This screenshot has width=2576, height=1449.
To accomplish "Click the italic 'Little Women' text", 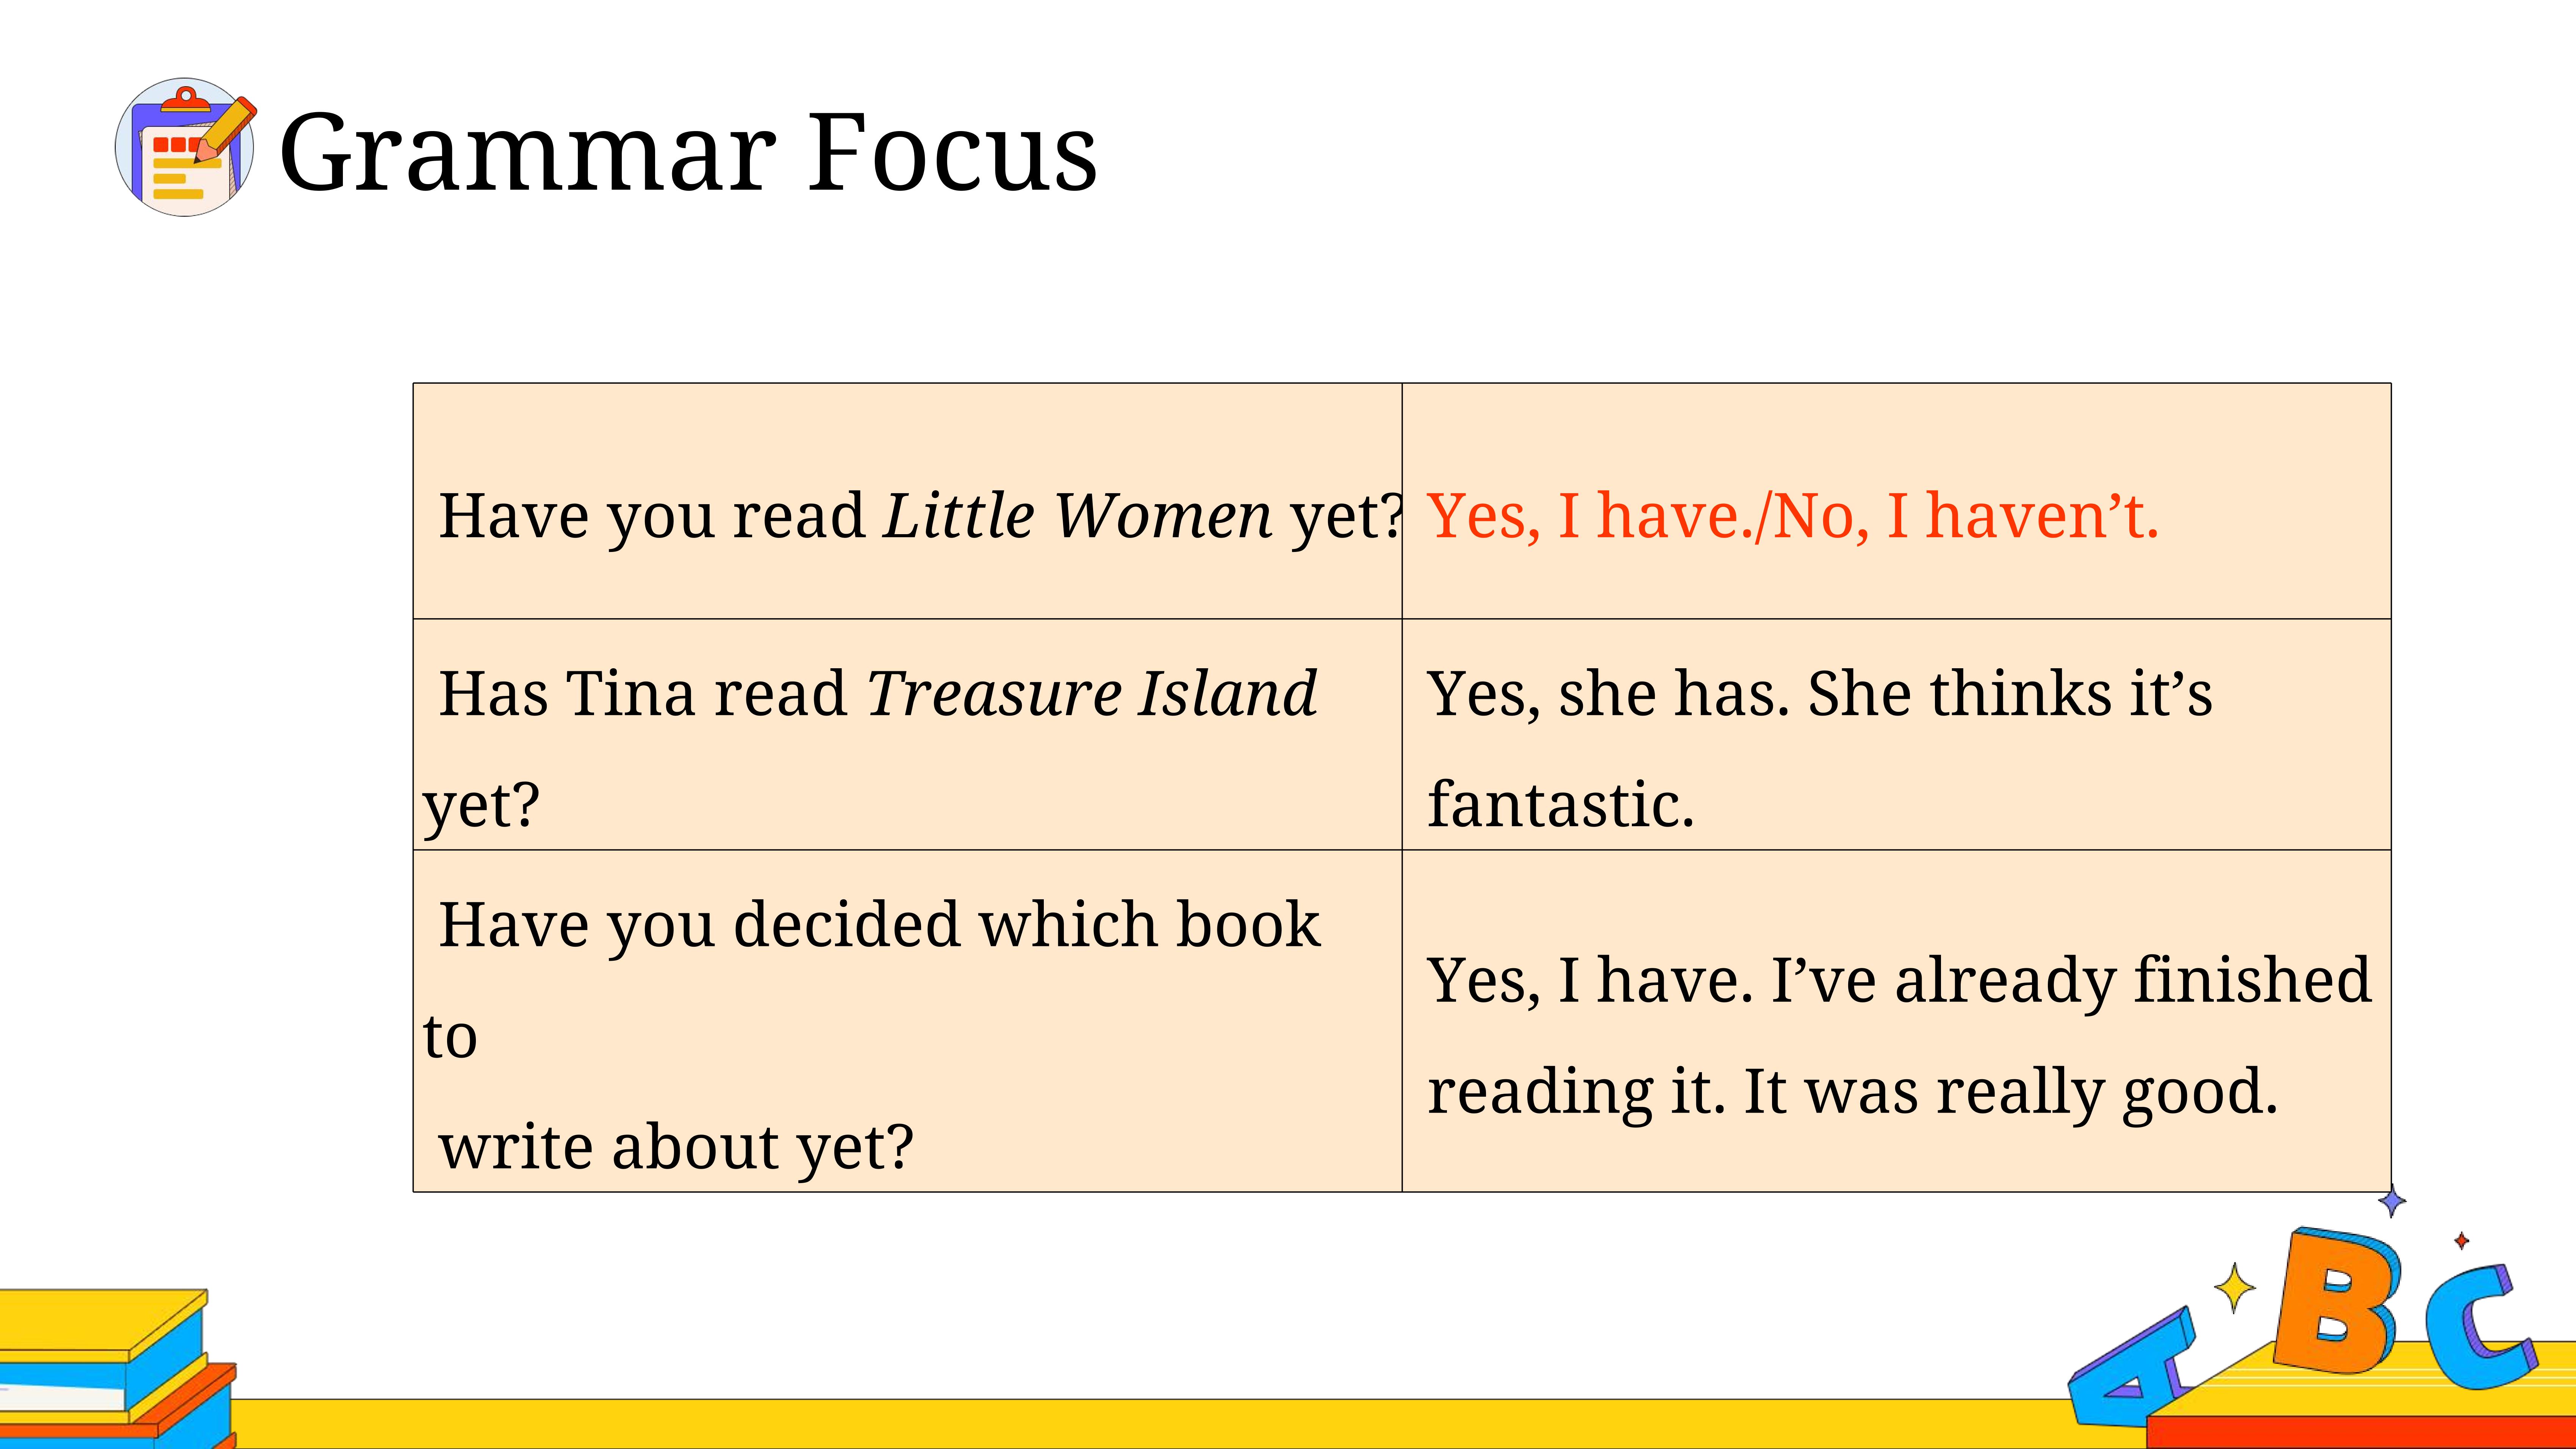I will click(1077, 516).
